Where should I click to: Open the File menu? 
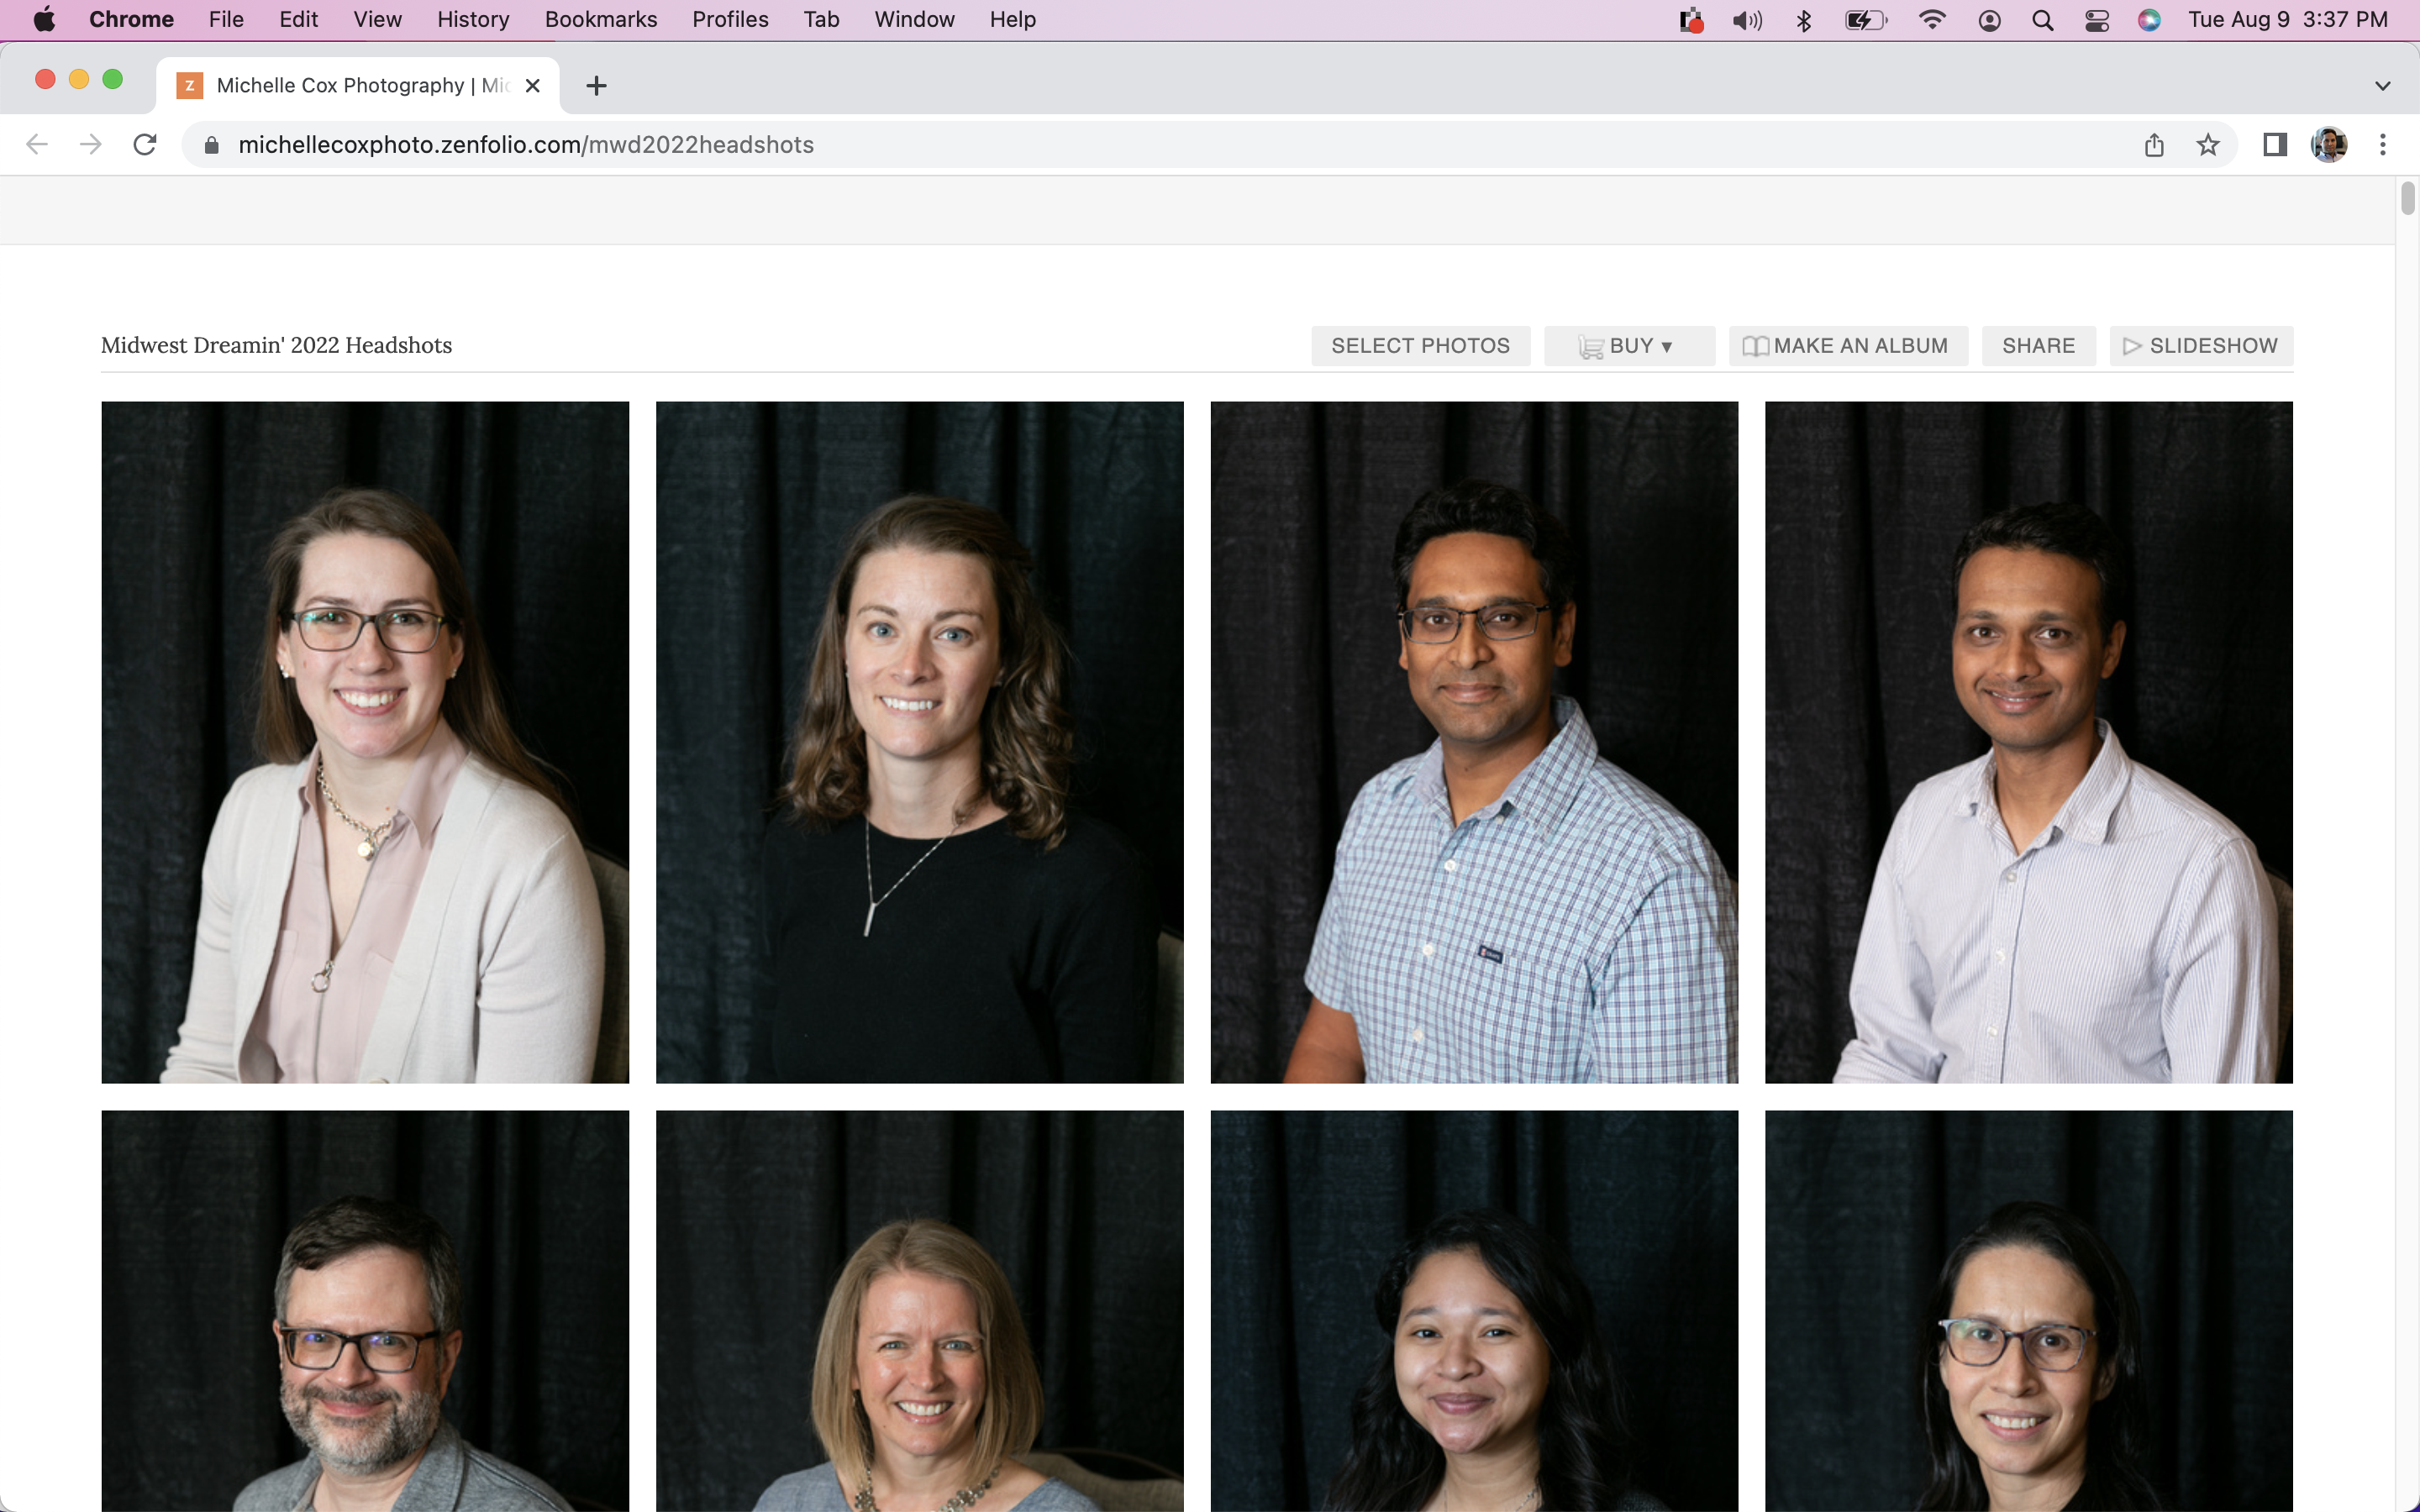point(226,20)
